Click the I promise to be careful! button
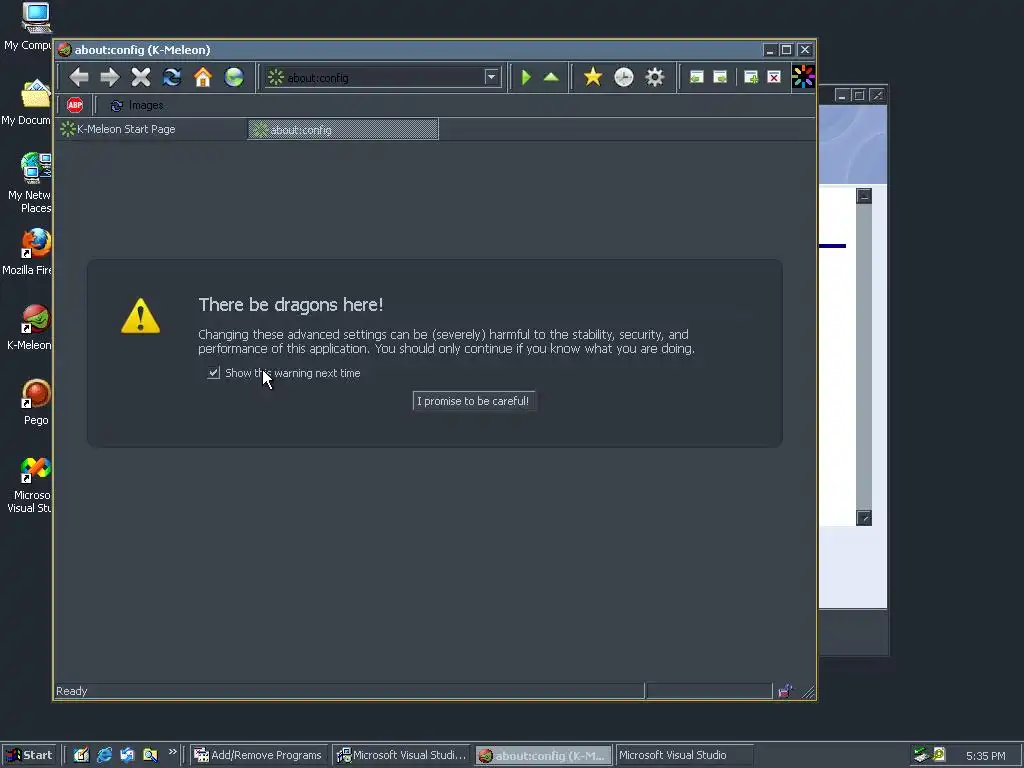The width and height of the screenshot is (1024, 768). click(x=474, y=401)
